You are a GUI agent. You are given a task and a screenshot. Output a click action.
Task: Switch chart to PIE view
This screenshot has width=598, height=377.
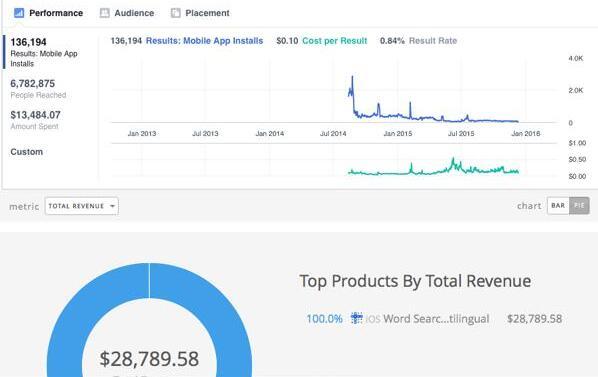tap(579, 206)
